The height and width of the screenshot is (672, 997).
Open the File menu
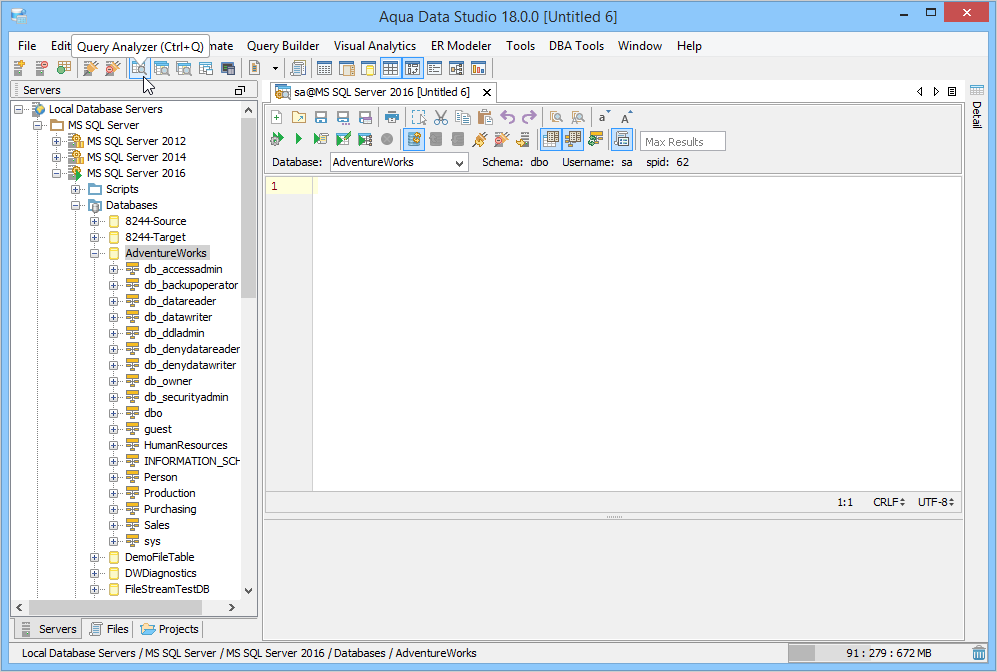tap(27, 46)
